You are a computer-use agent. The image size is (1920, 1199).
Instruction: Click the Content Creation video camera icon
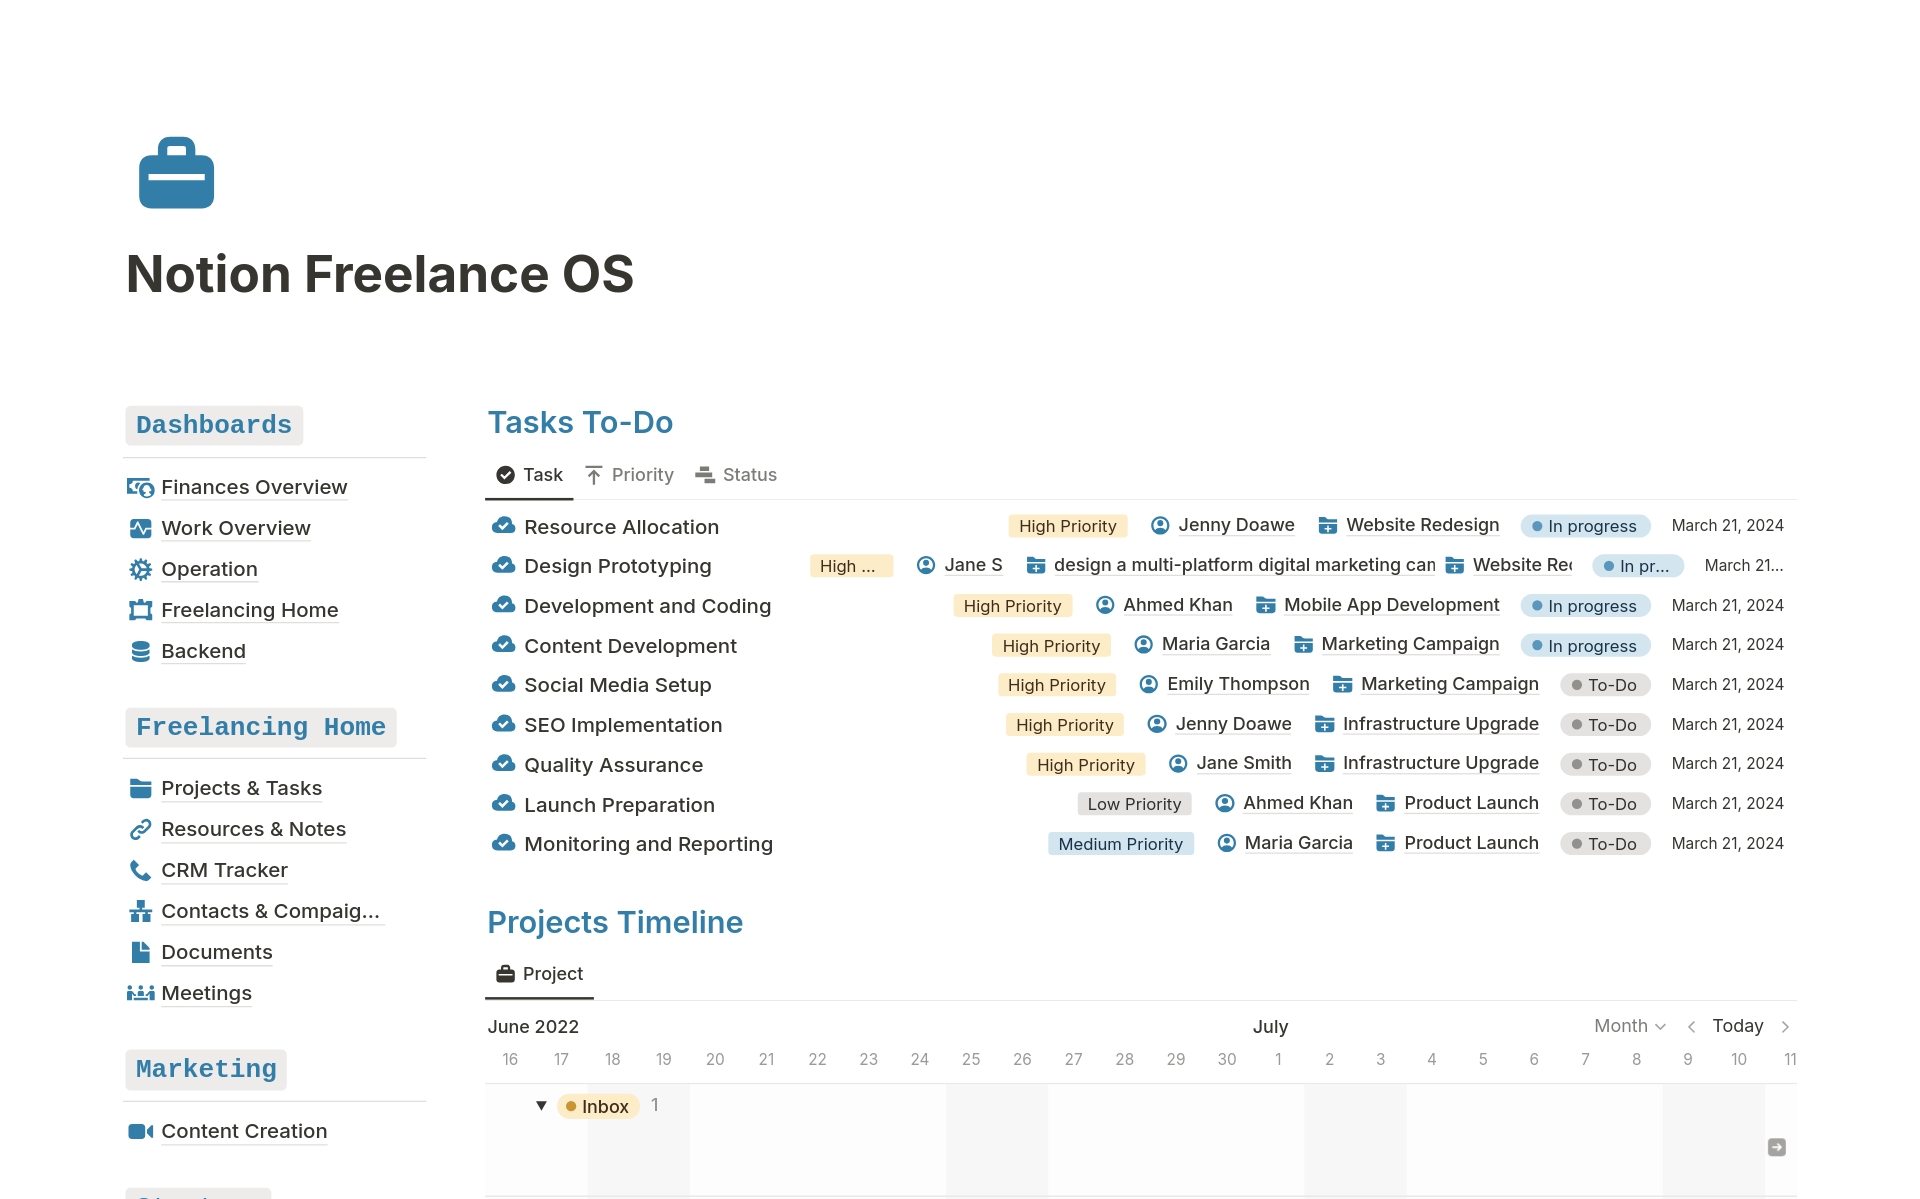coord(140,1131)
